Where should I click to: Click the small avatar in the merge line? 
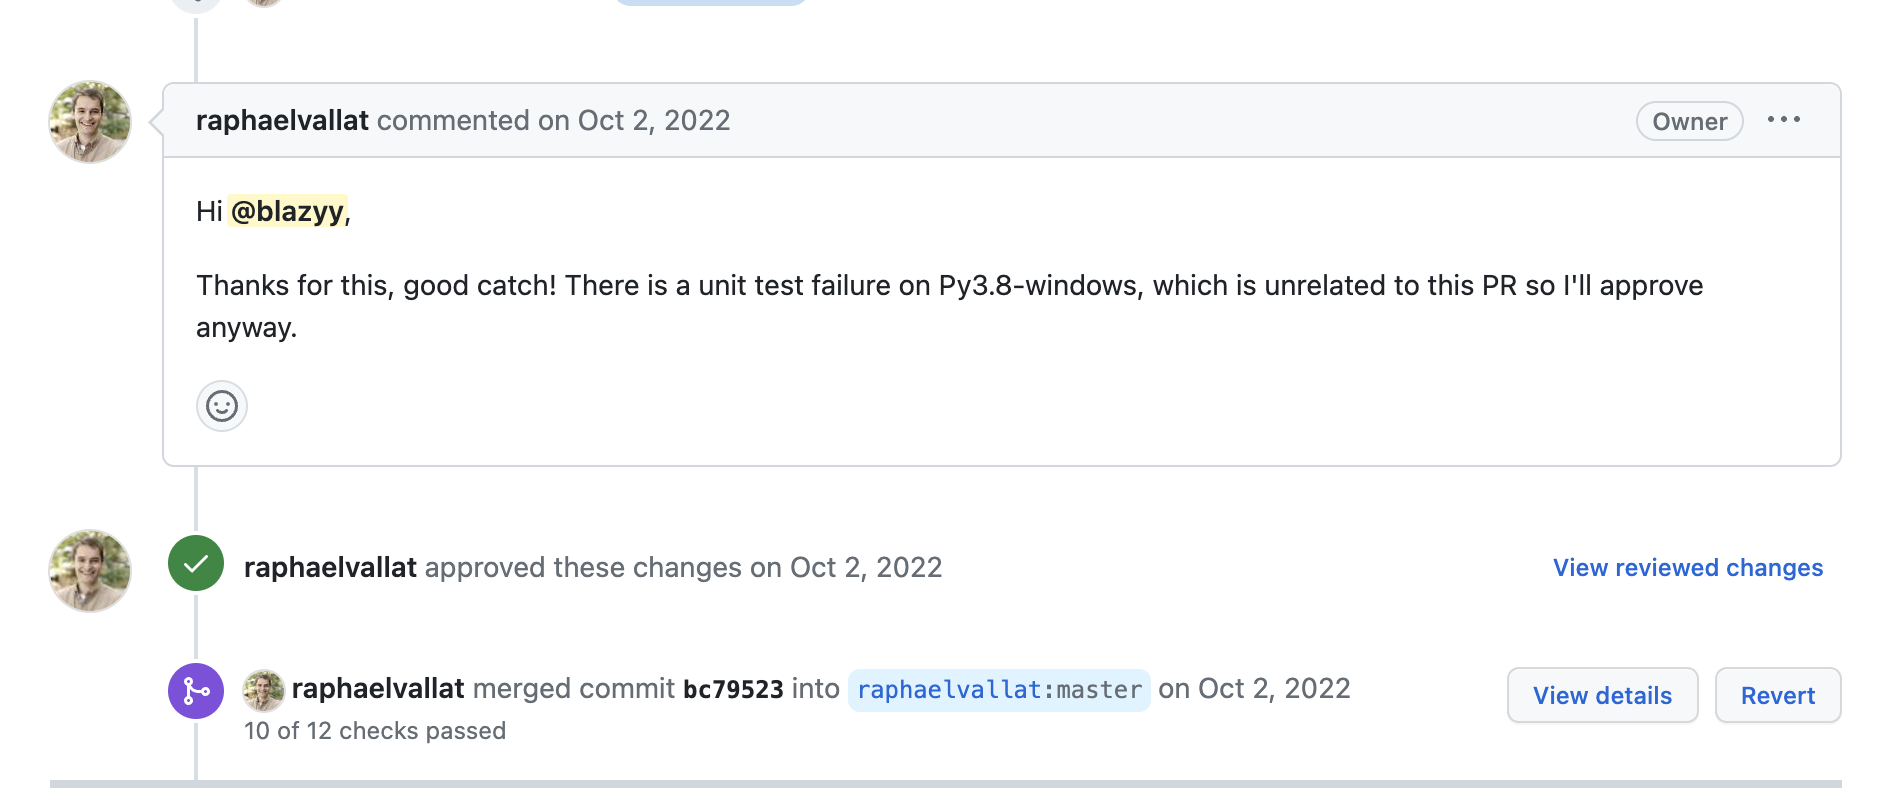264,689
